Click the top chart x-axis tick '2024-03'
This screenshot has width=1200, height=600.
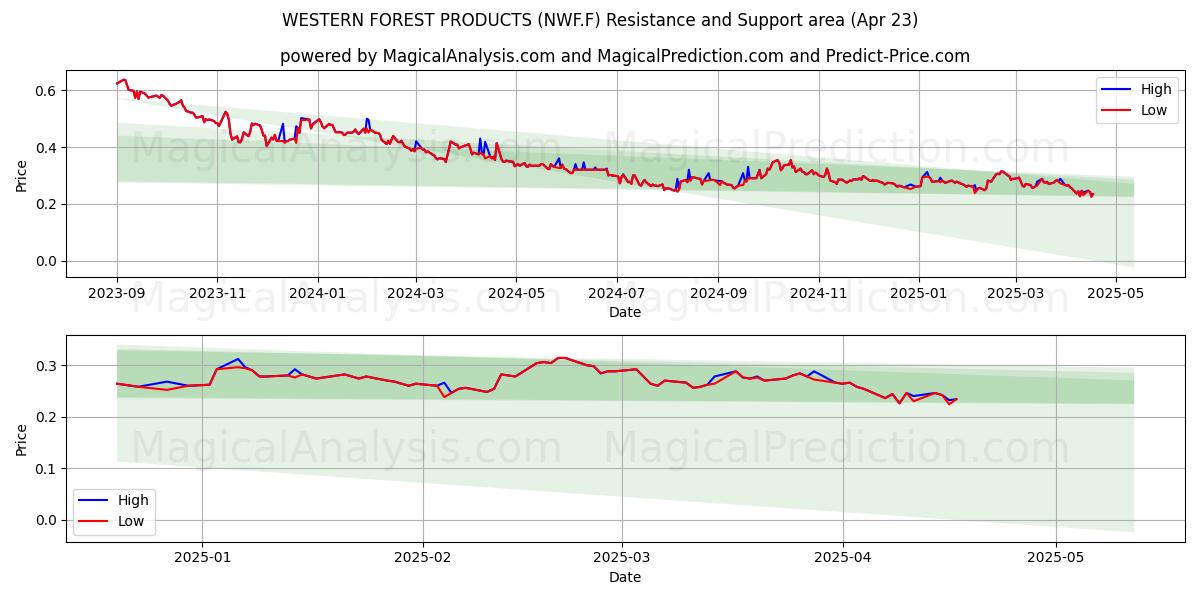[416, 294]
